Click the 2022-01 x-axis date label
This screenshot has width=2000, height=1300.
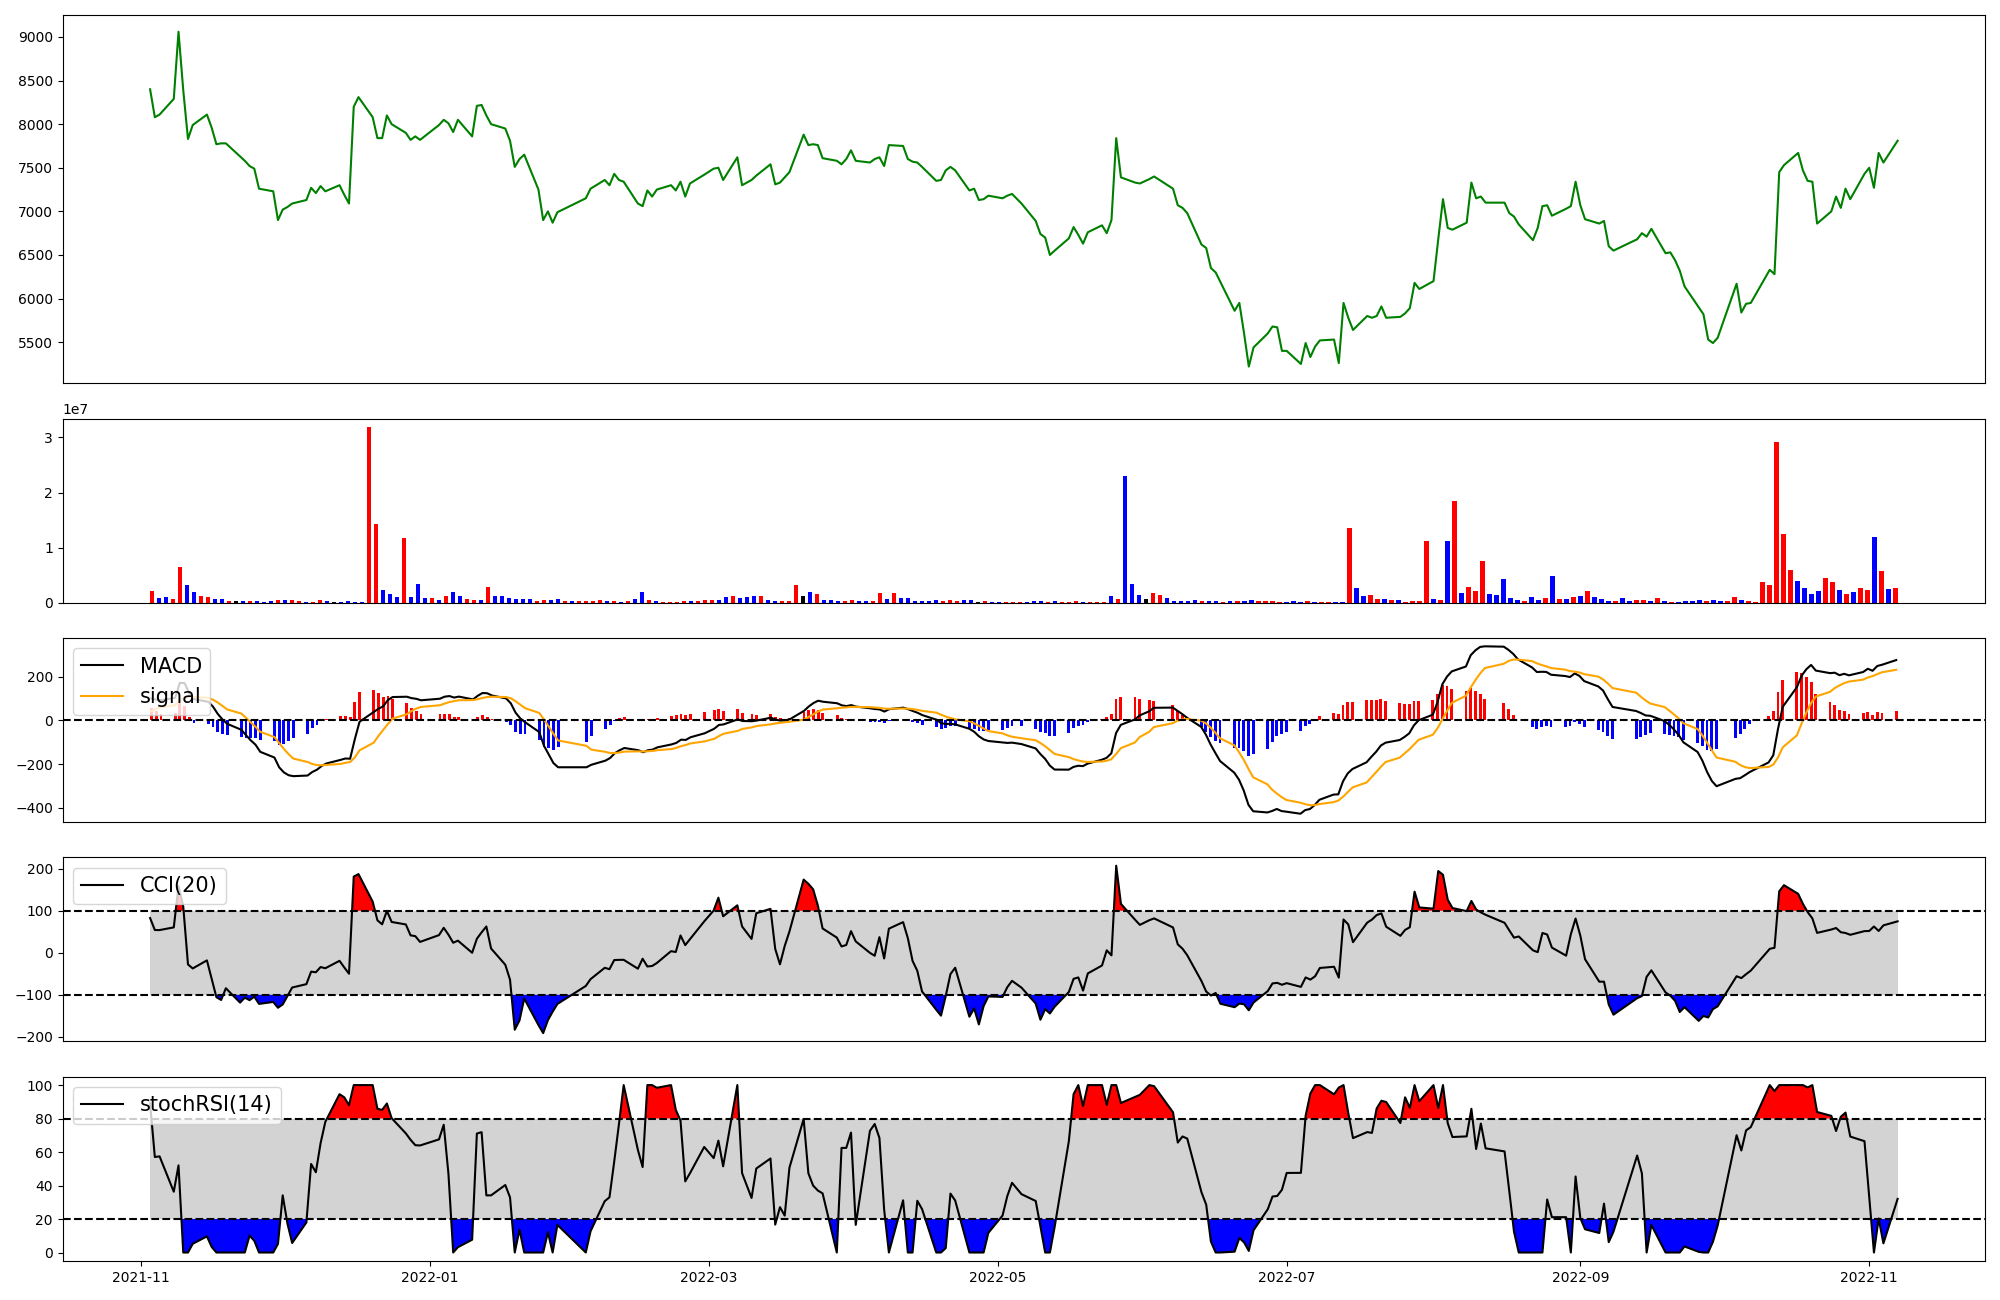click(x=429, y=1277)
